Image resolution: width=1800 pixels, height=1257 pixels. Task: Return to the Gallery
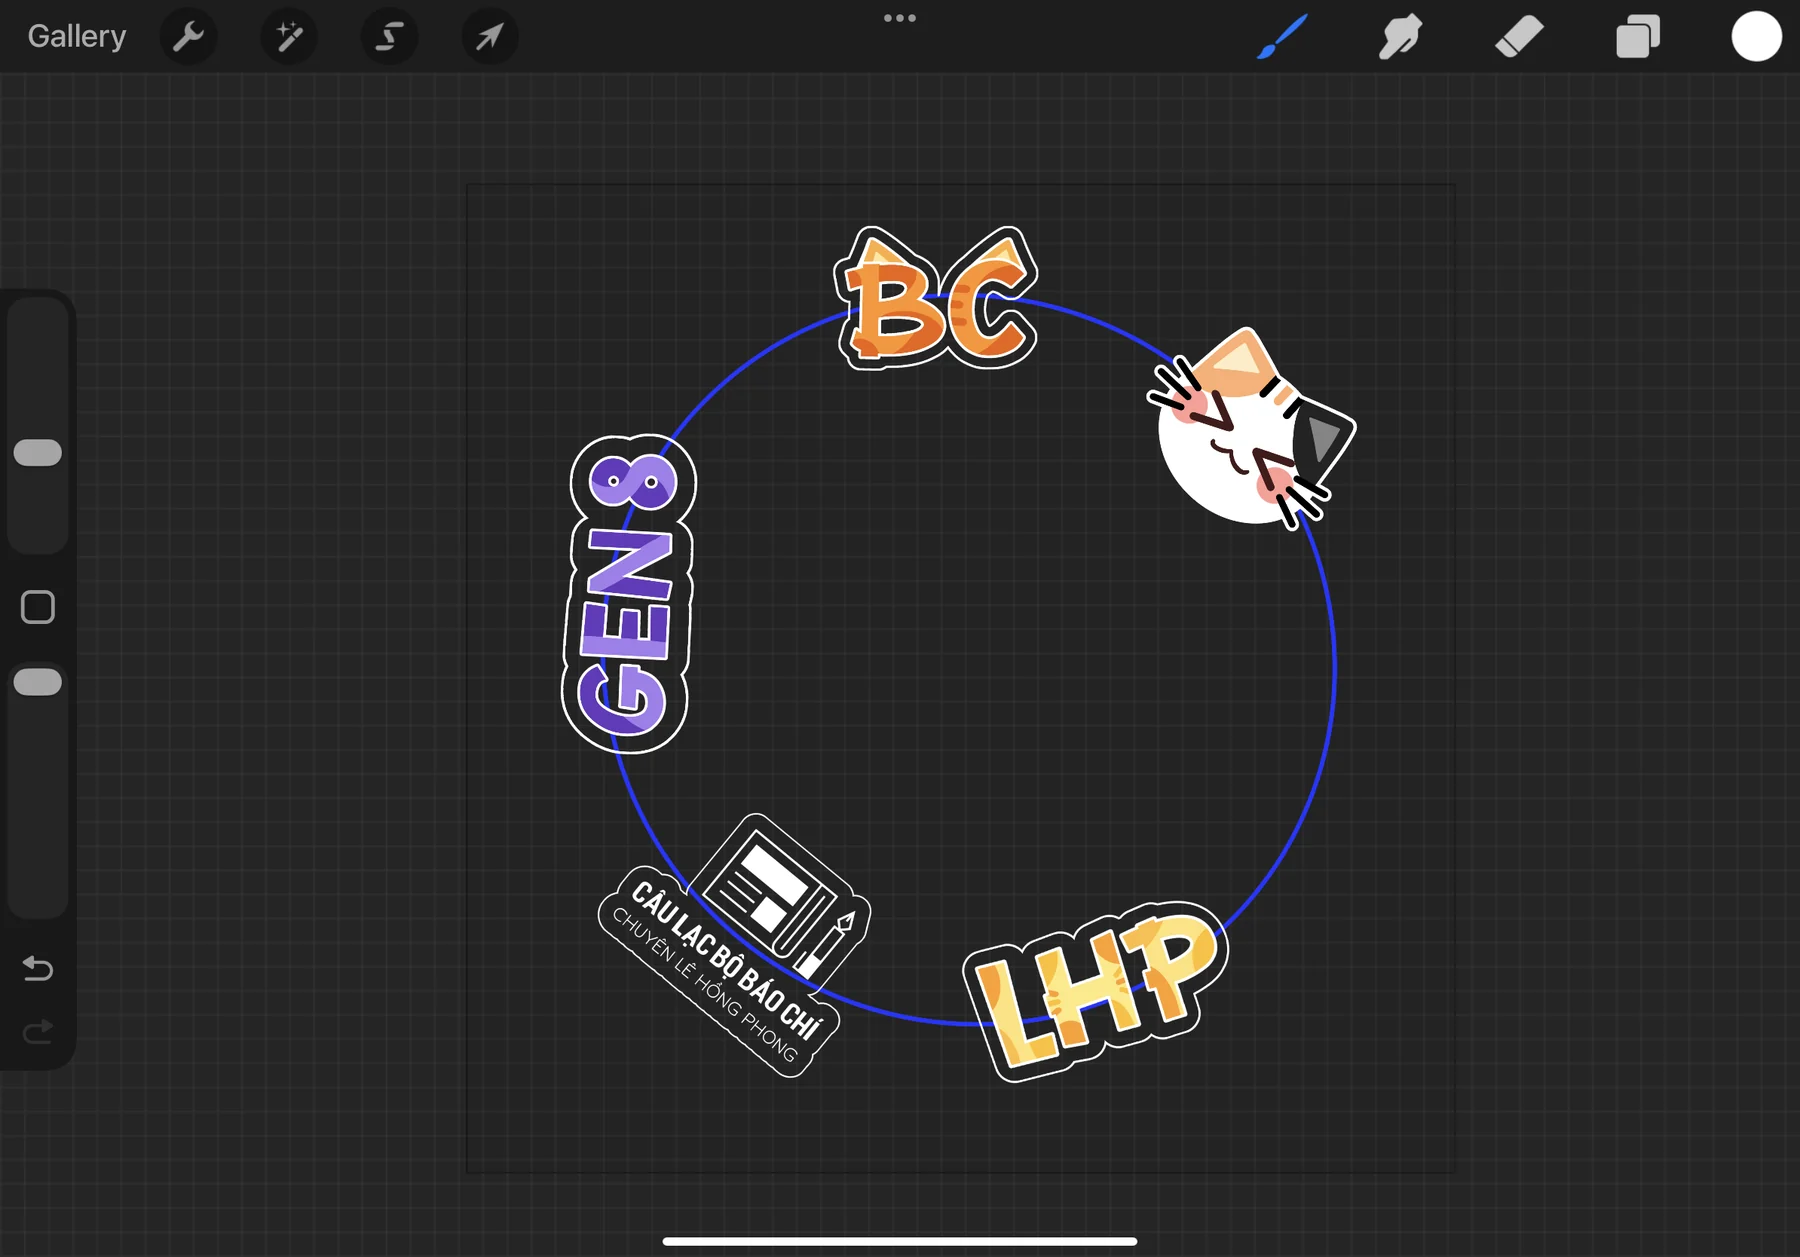77,36
